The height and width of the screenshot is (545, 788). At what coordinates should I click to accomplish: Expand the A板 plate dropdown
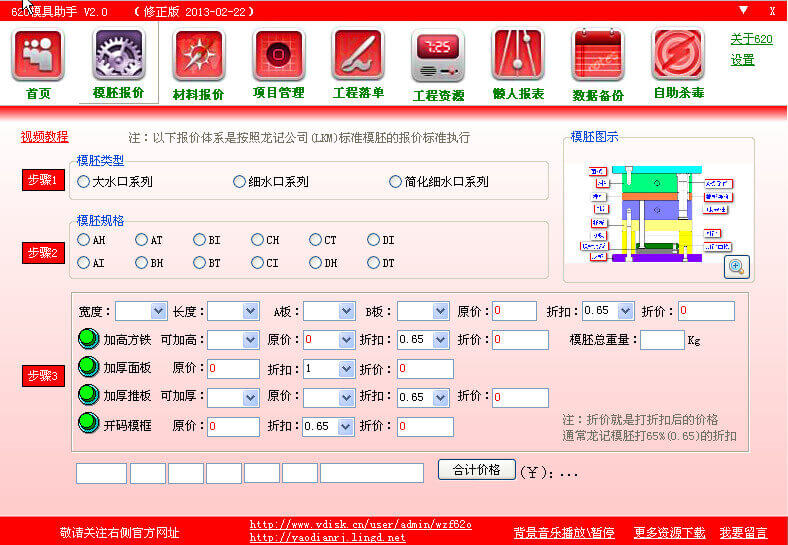(345, 311)
